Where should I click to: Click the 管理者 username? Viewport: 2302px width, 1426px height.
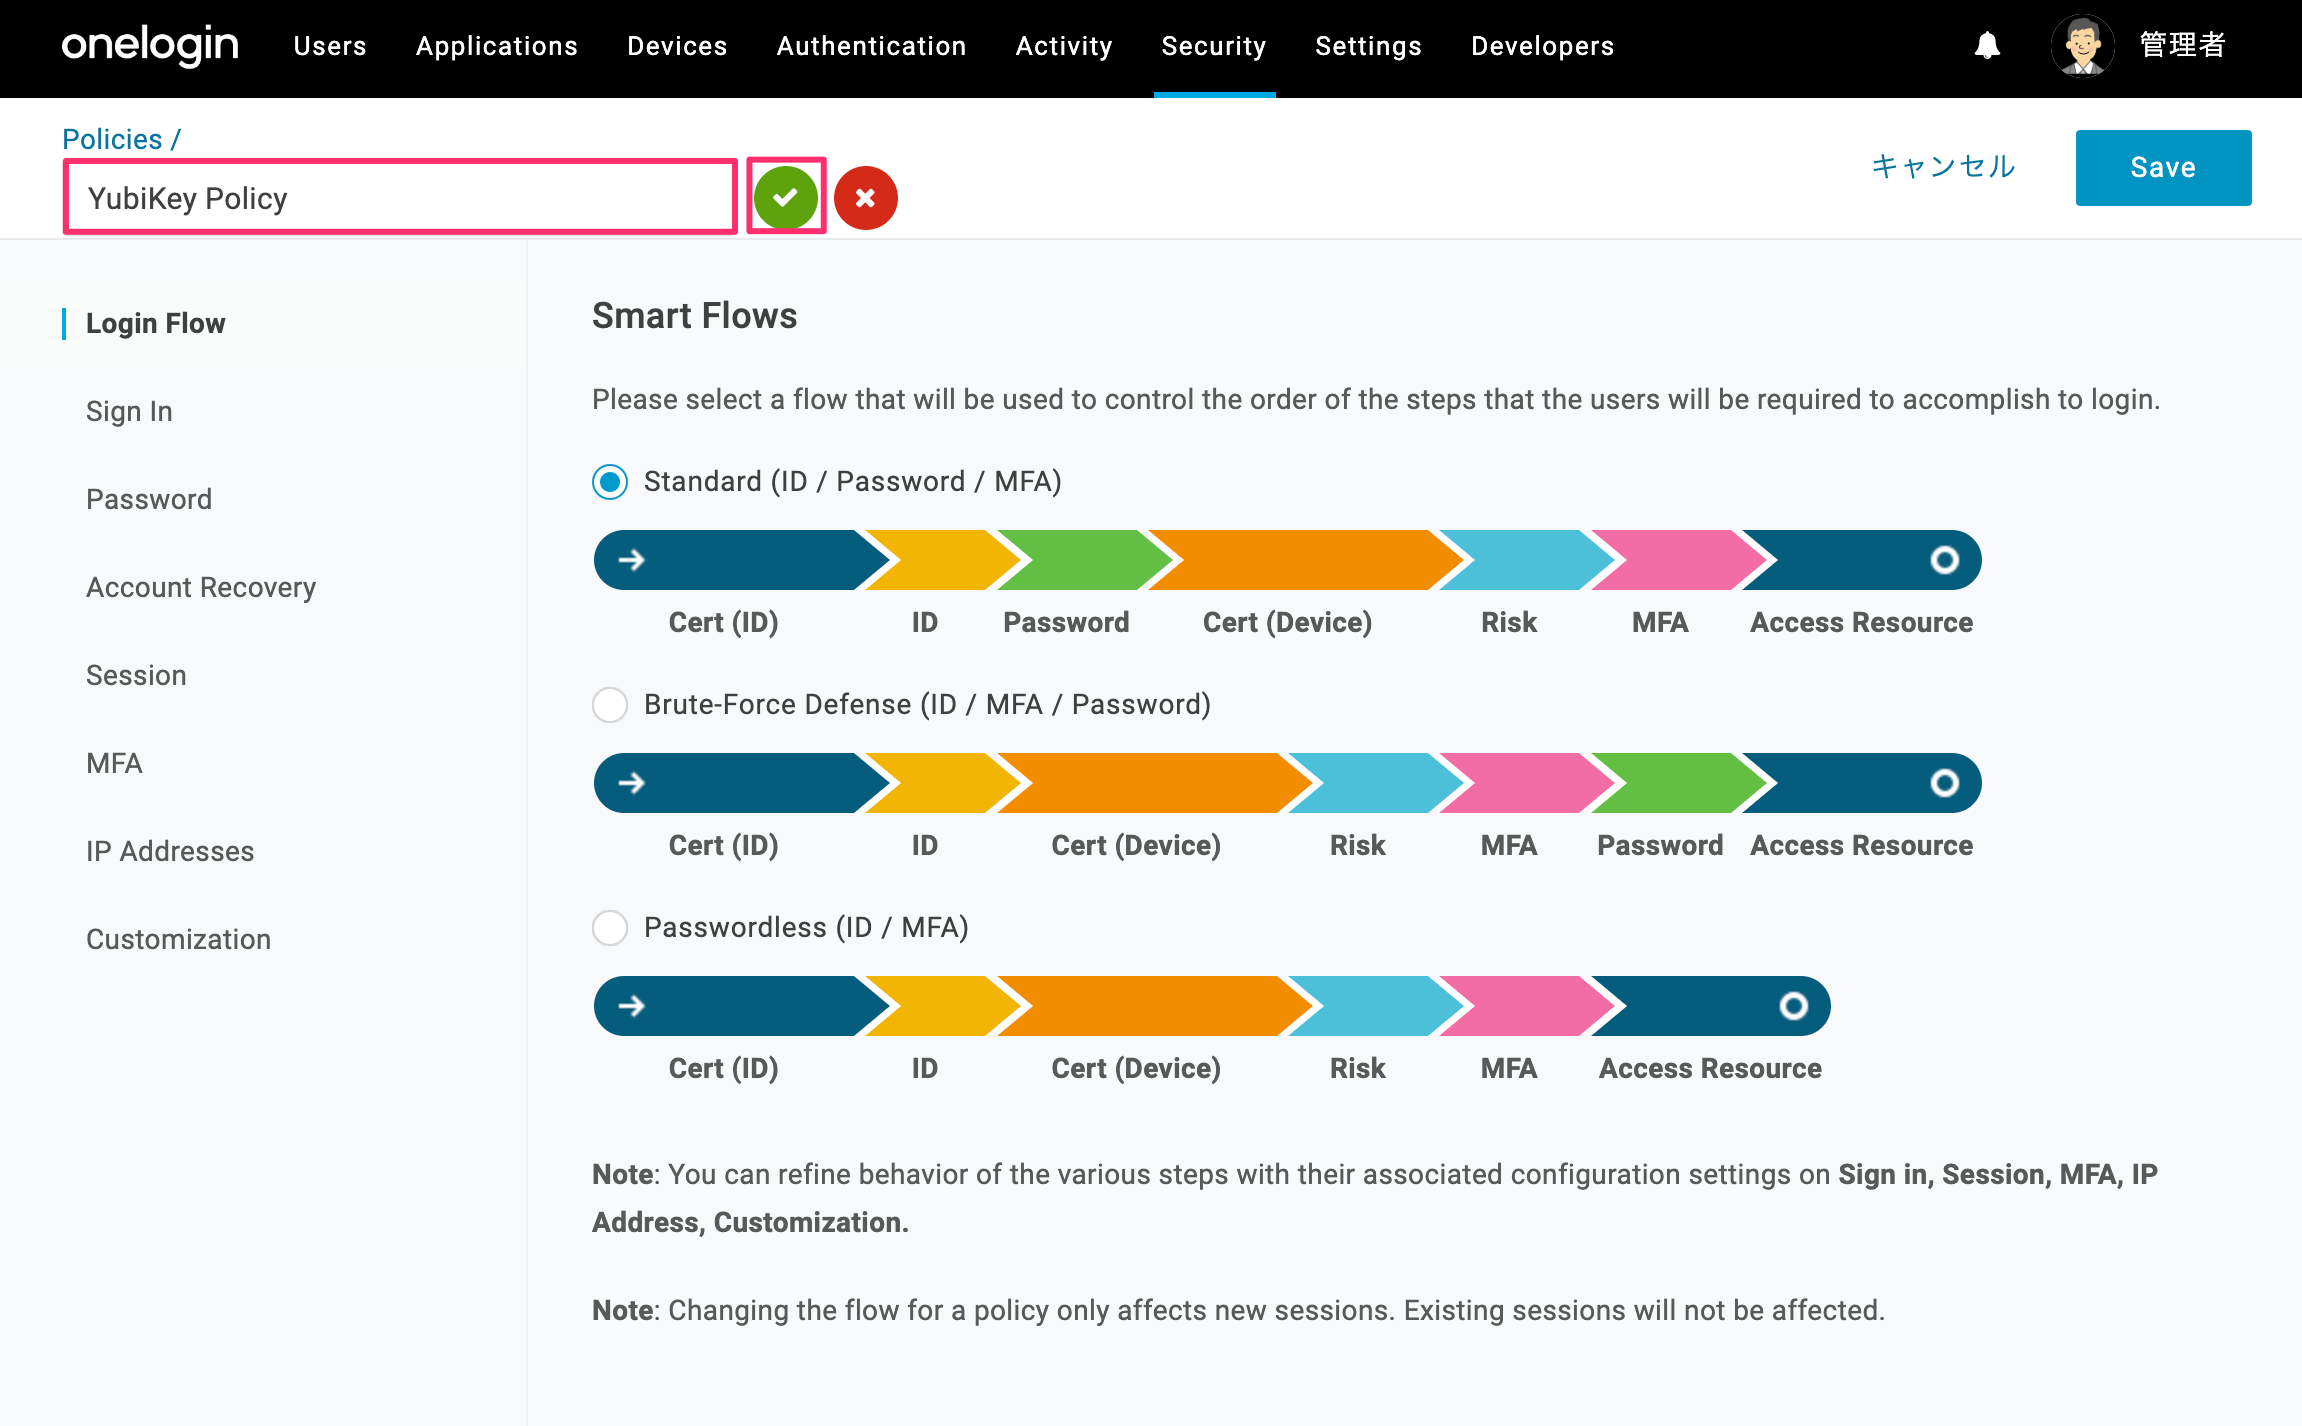coord(2182,46)
